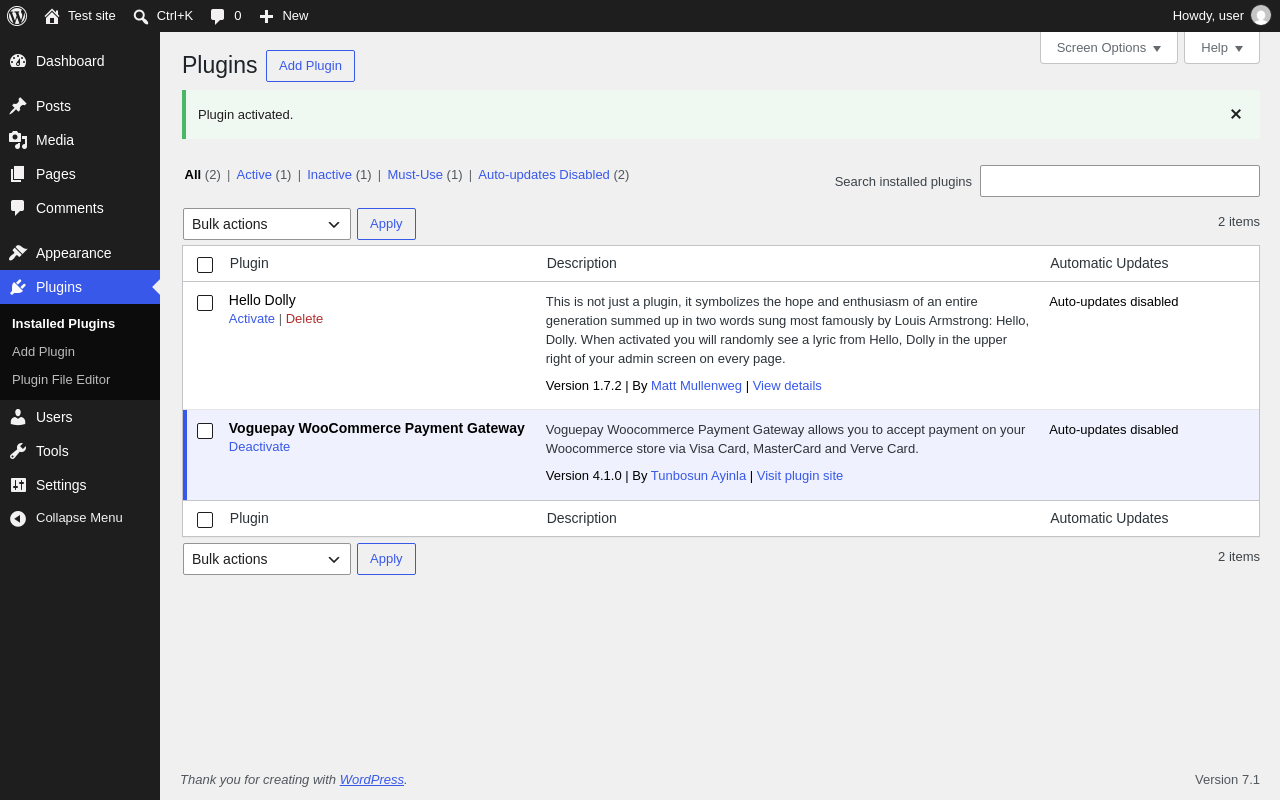Viewport: 1280px width, 800px height.
Task: Focus the Search installed plugins field
Action: pyautogui.click(x=1120, y=181)
